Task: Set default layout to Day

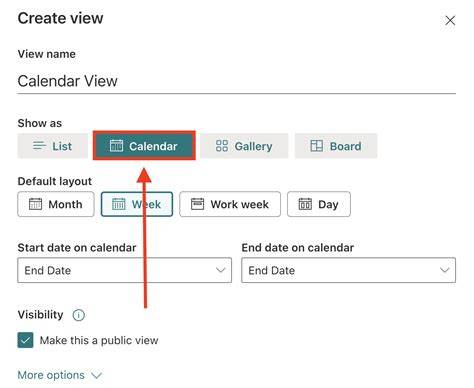Action: (319, 204)
